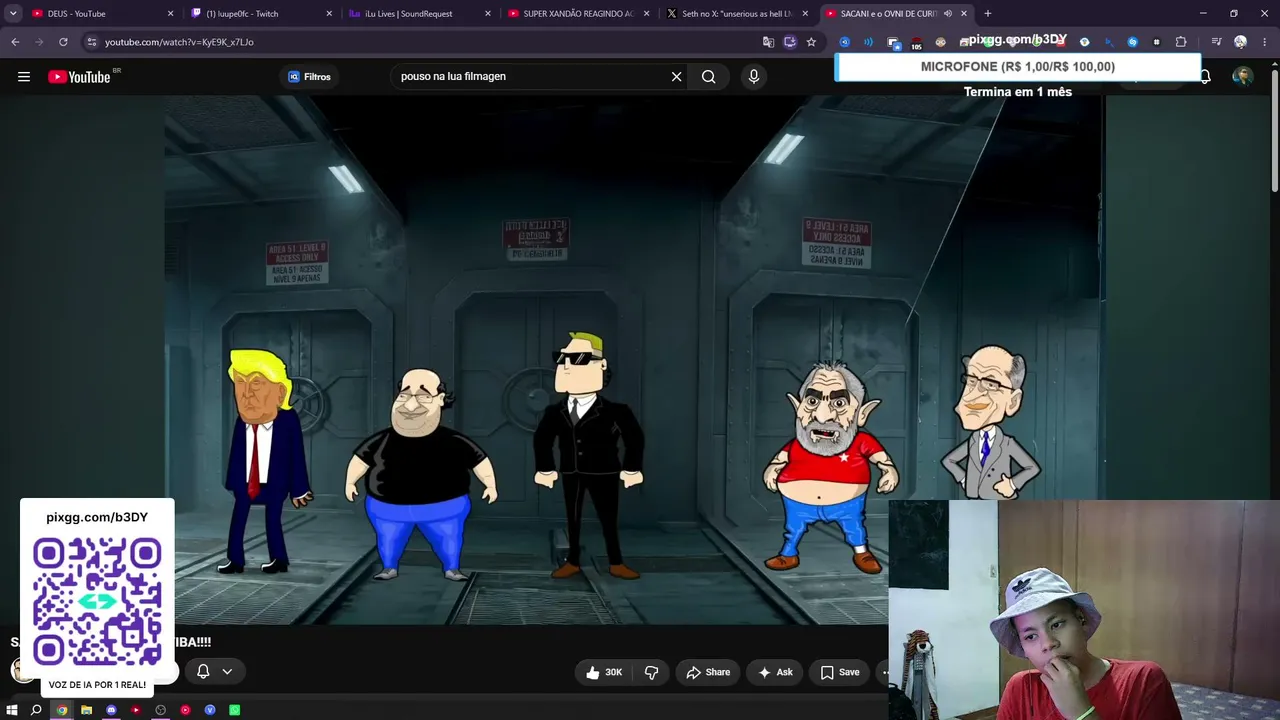This screenshot has width=1280, height=720.
Task: Open the YouTube account avatar menu
Action: pos(1243,77)
